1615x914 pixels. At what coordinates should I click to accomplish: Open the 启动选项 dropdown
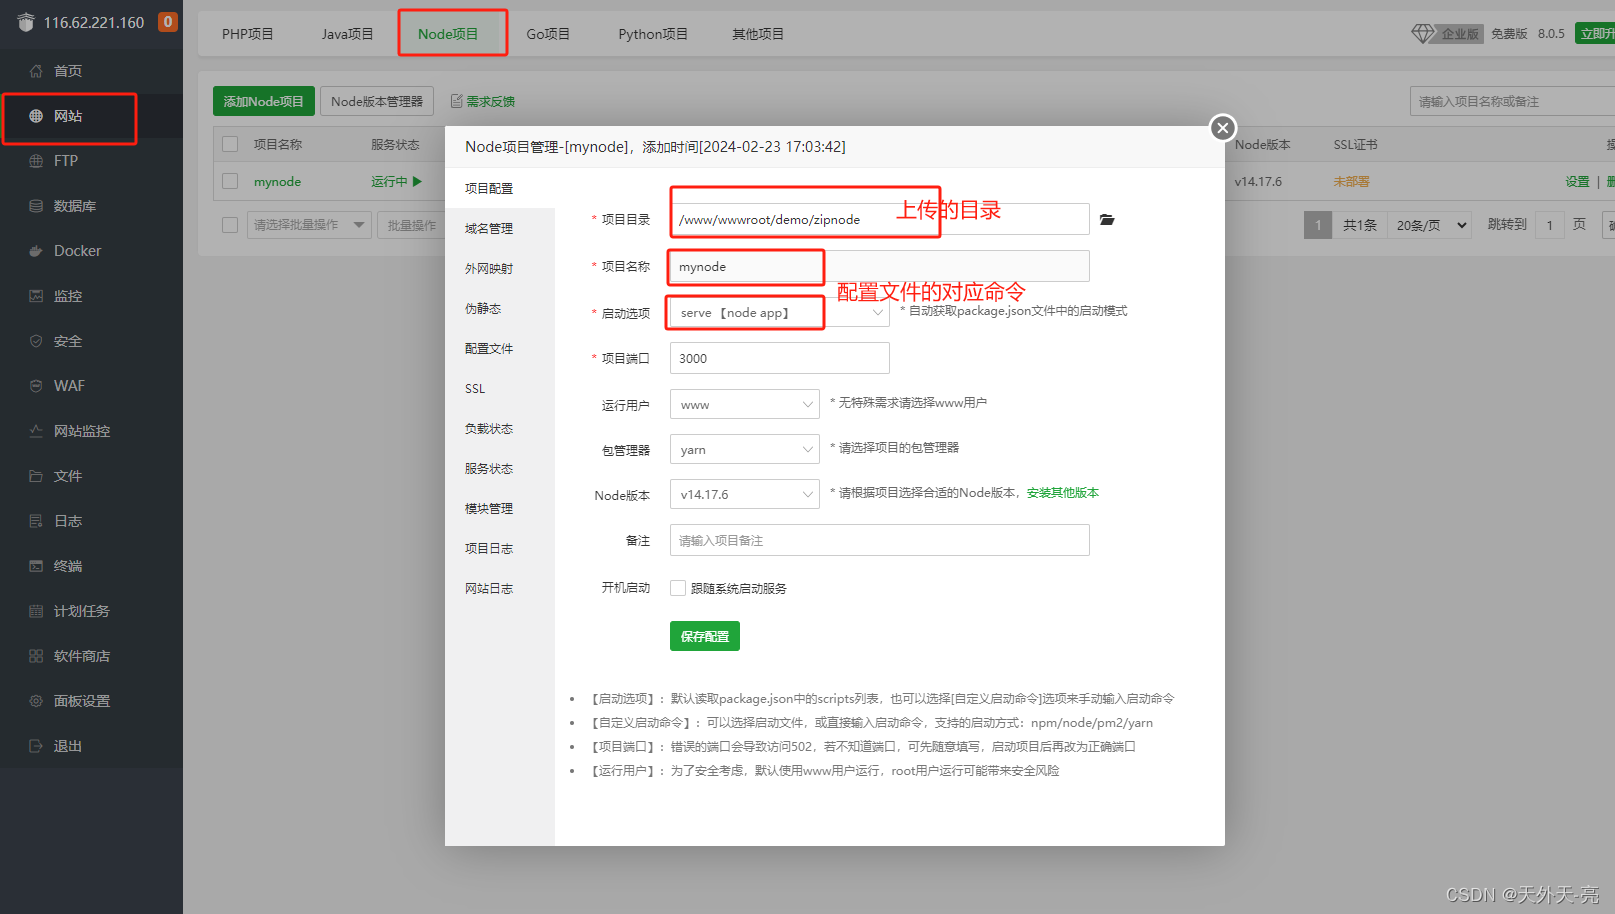tap(779, 313)
